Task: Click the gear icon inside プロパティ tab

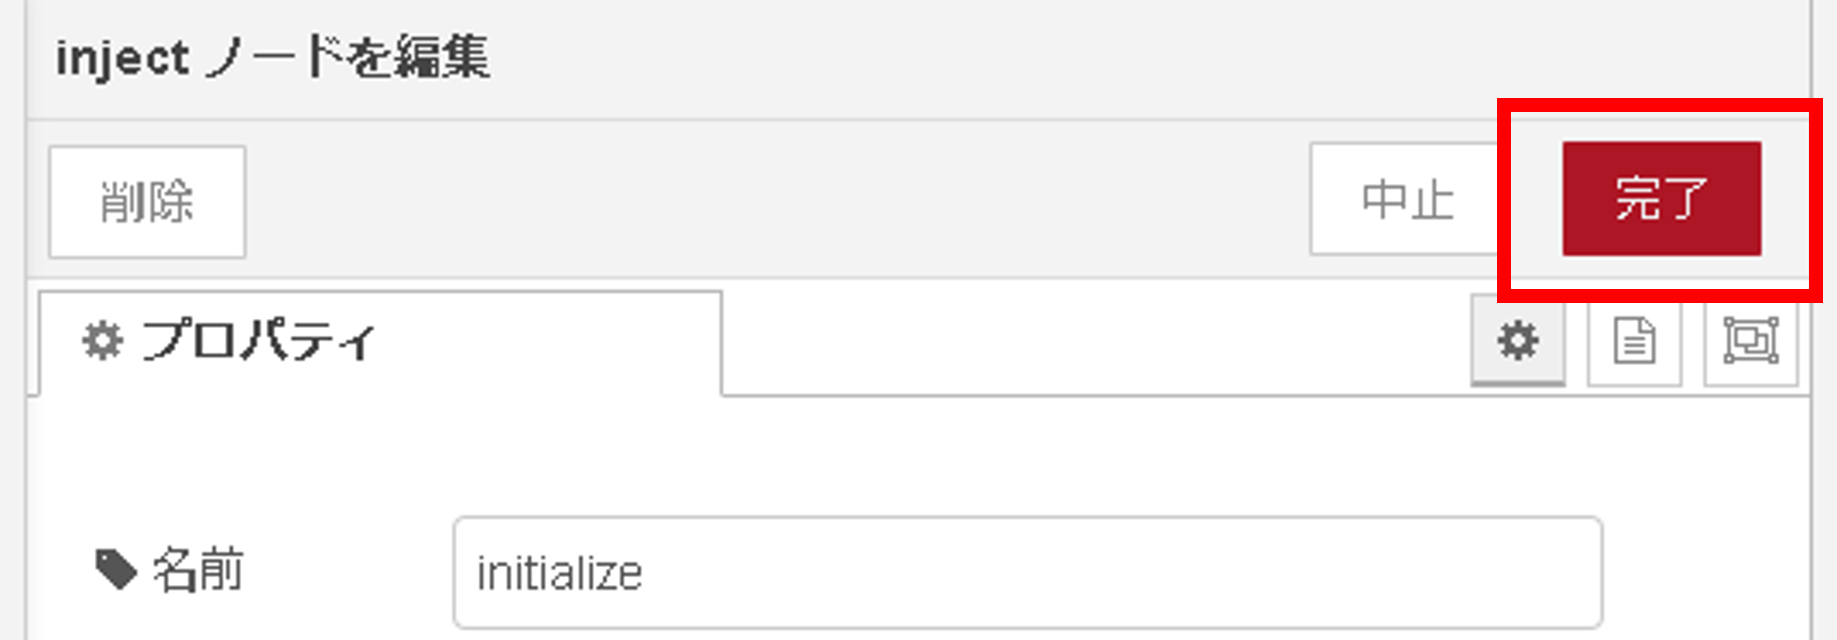Action: pyautogui.click(x=102, y=341)
